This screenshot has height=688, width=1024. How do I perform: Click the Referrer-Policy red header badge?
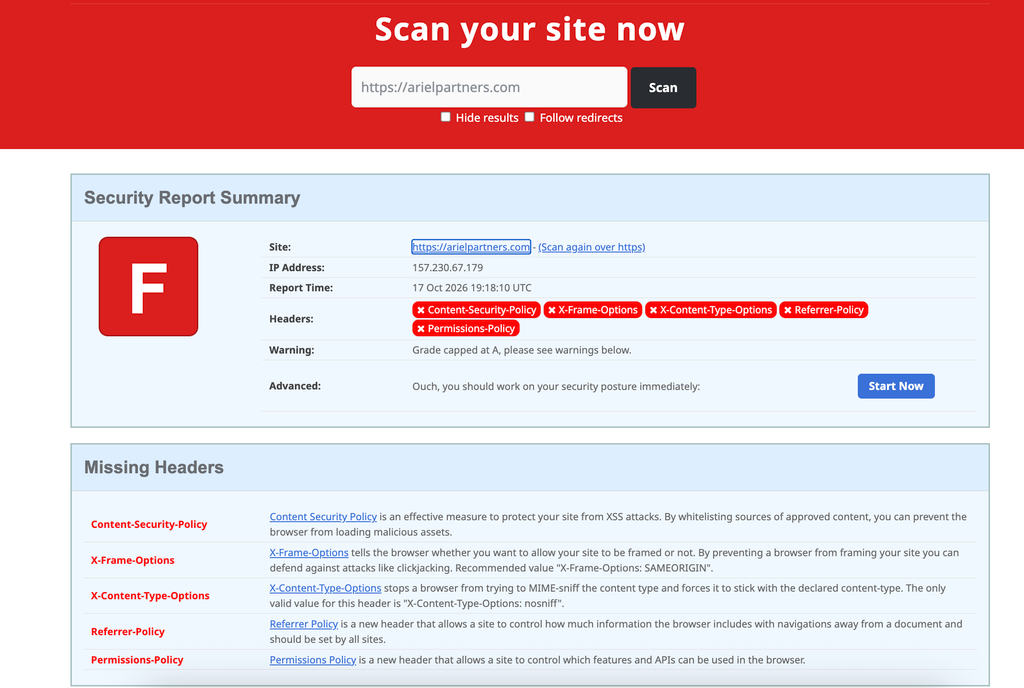click(824, 310)
